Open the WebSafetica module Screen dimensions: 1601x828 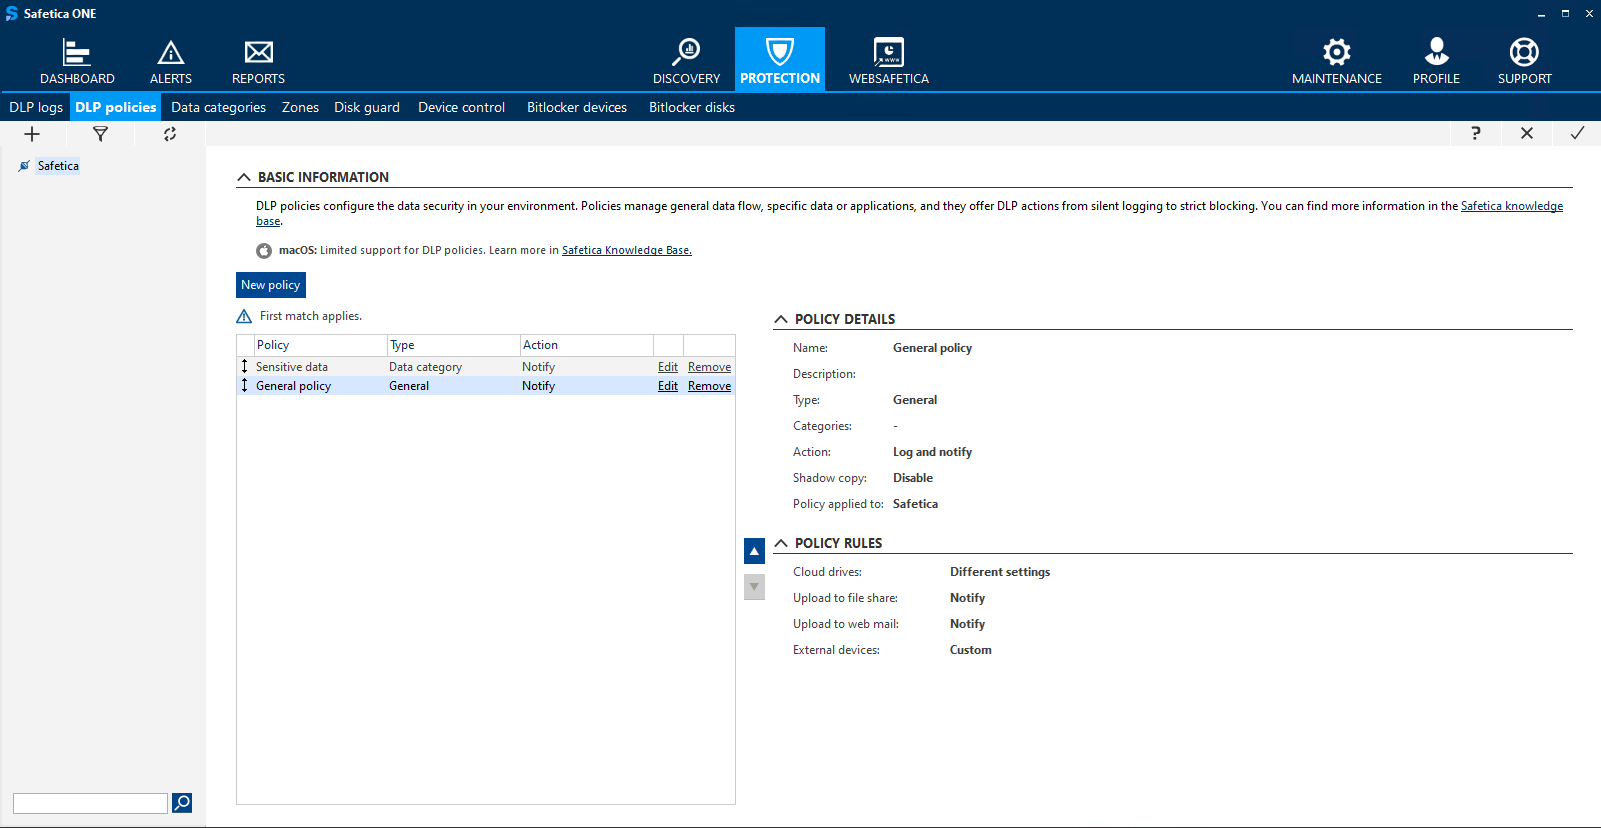889,61
